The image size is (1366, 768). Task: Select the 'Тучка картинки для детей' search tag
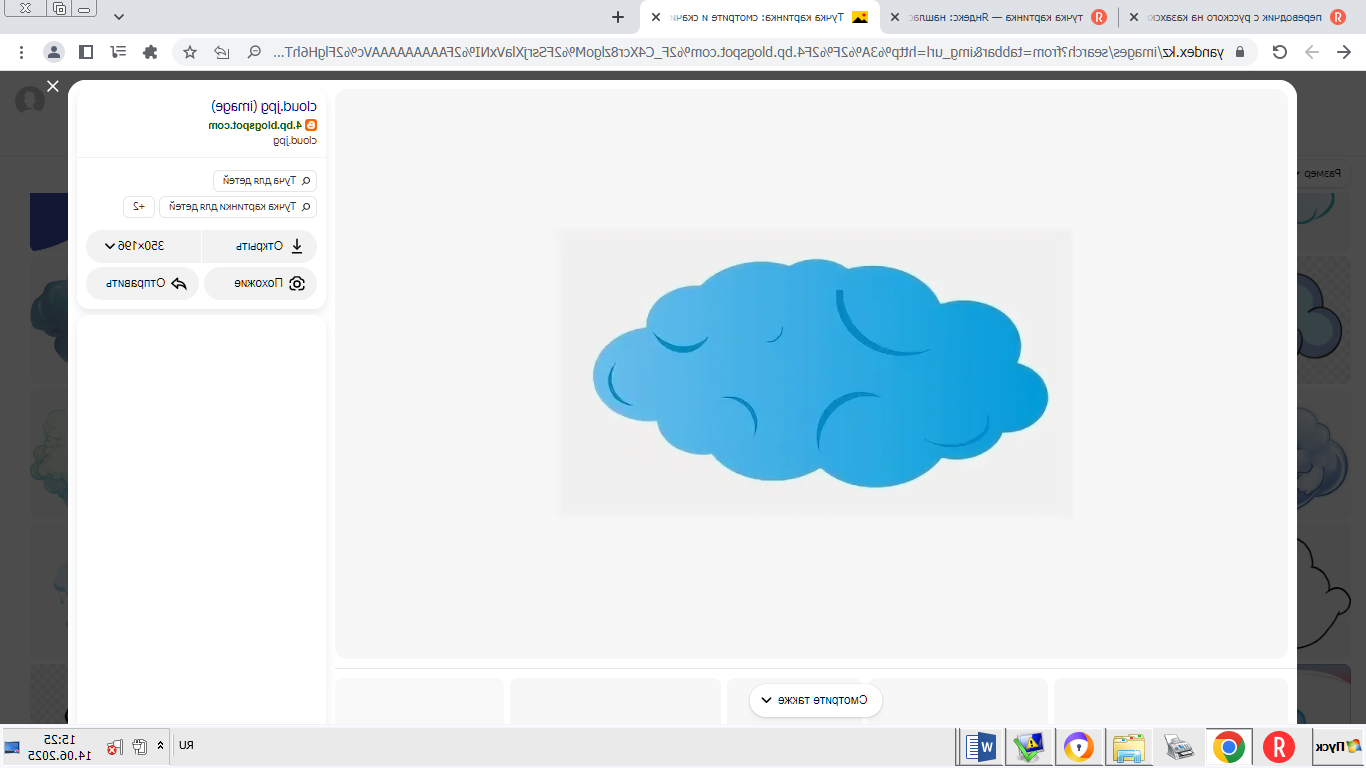click(238, 207)
